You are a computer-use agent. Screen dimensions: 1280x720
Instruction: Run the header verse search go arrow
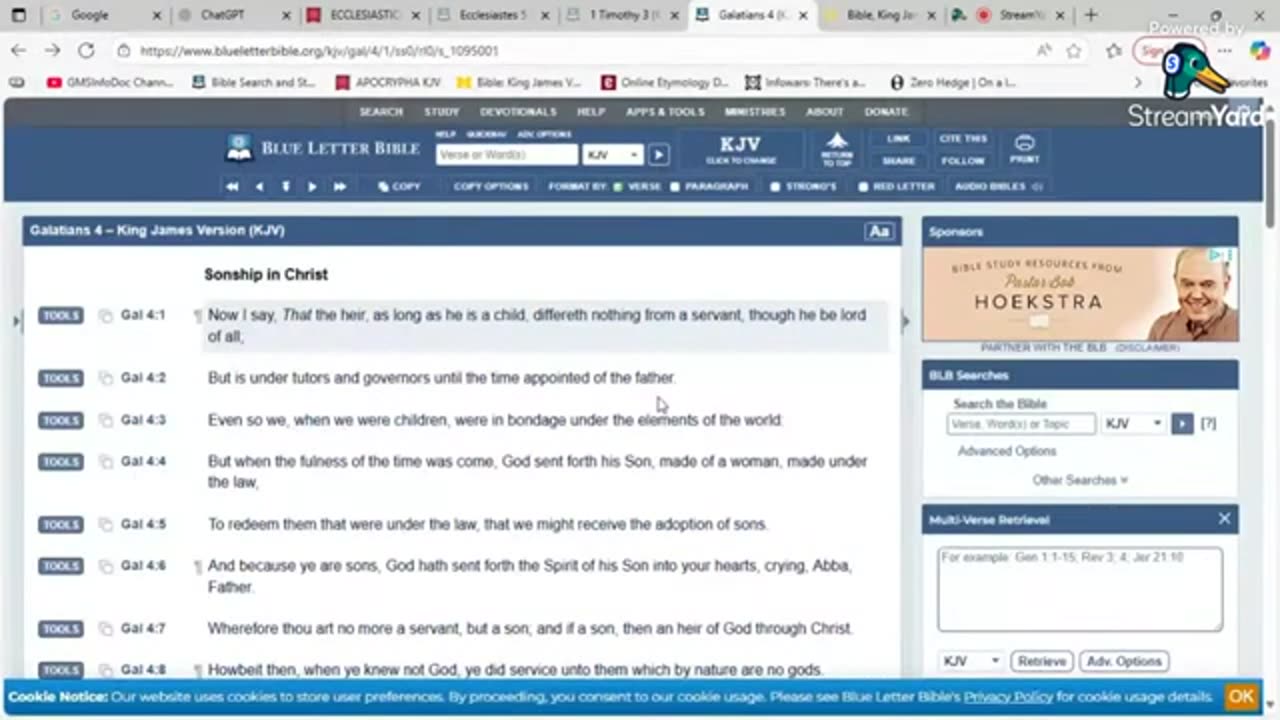(x=658, y=155)
